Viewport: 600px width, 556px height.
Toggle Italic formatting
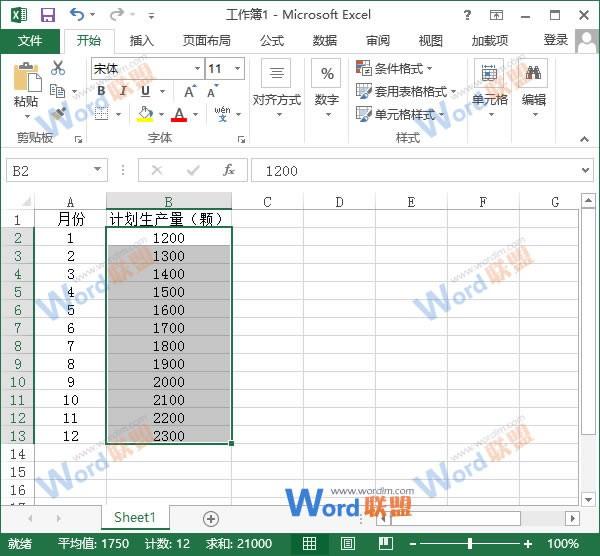[x=122, y=91]
